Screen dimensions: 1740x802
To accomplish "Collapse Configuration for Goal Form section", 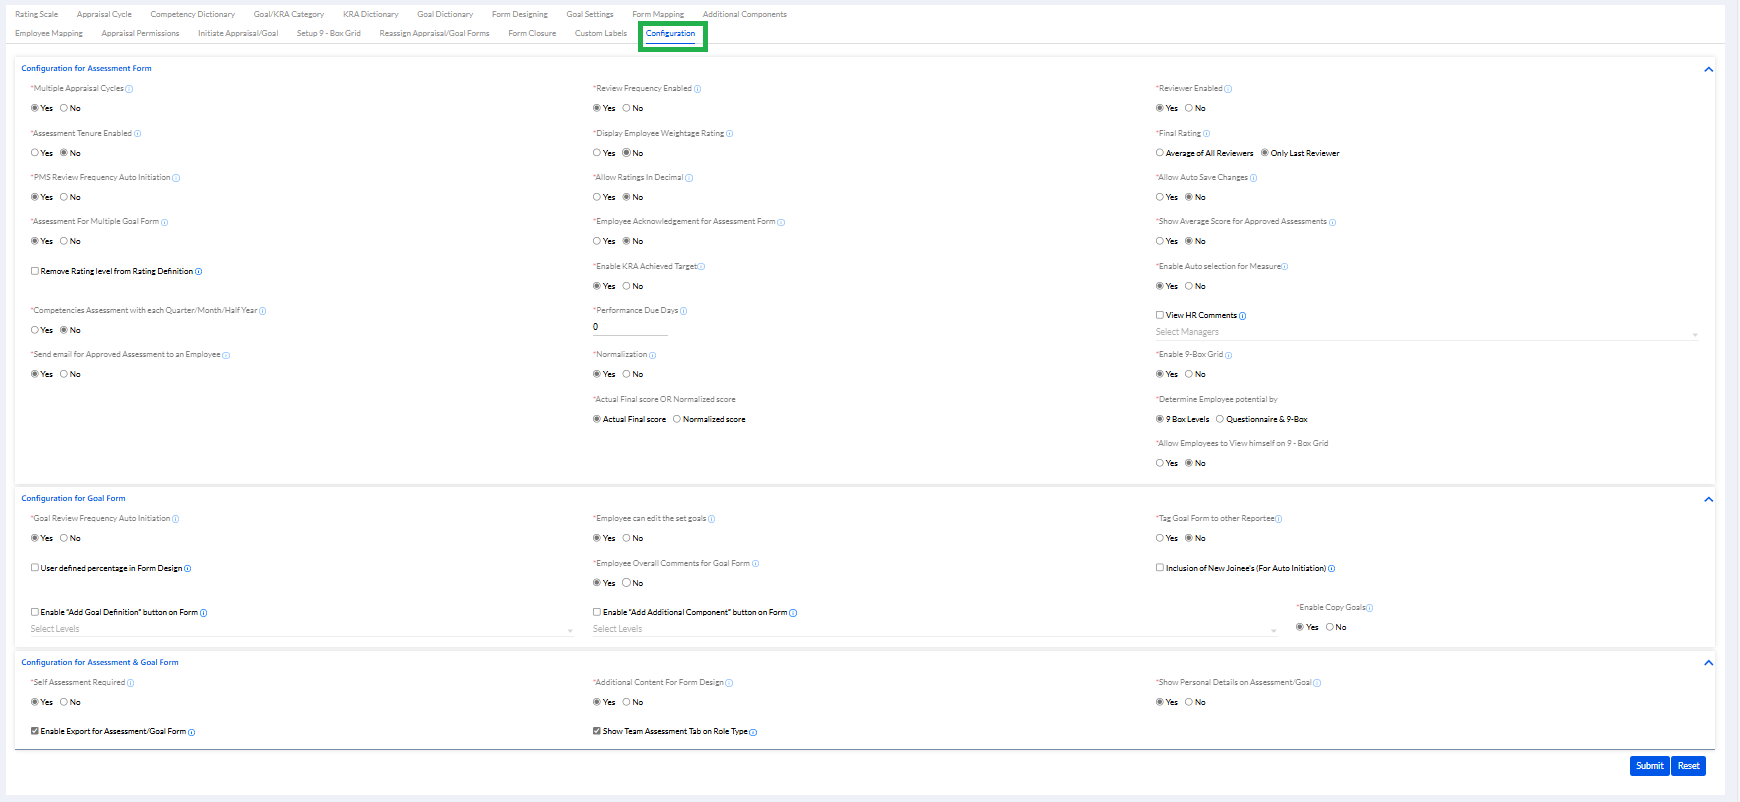I will click(x=1708, y=499).
